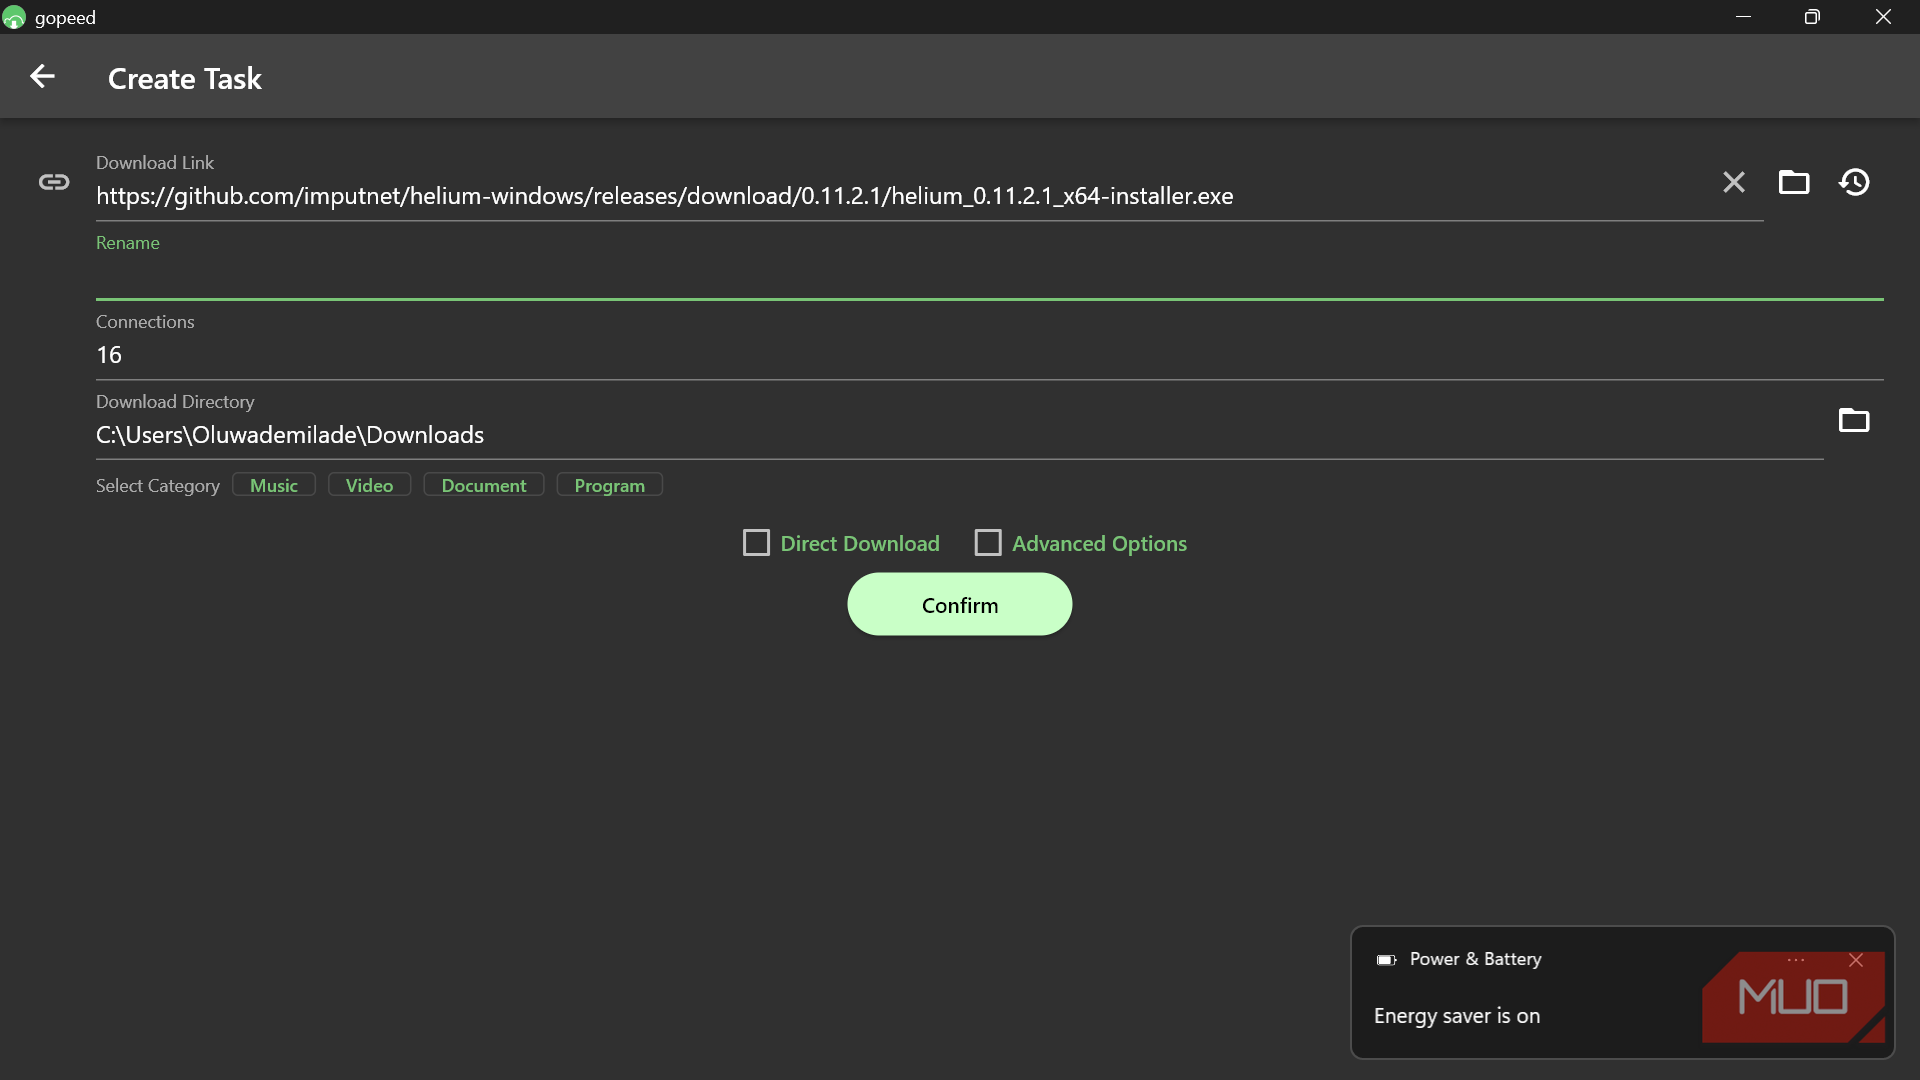Screen dimensions: 1920x1080
Task: Choose the Document category
Action: click(484, 485)
